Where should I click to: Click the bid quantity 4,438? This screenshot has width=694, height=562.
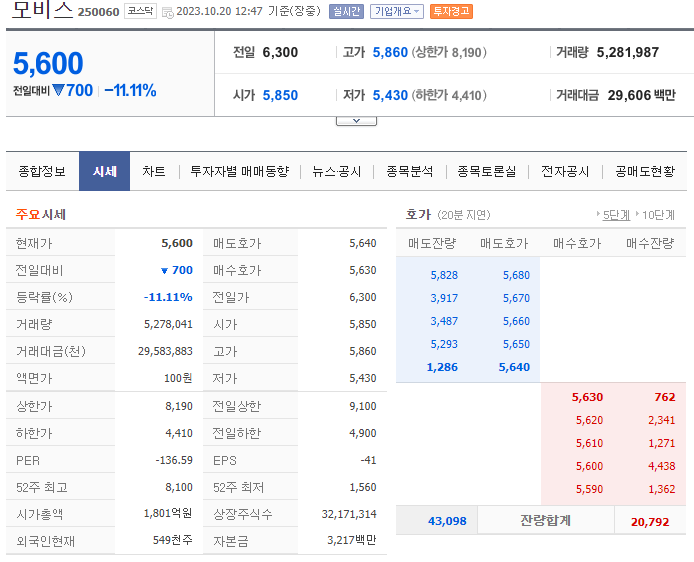pyautogui.click(x=662, y=466)
